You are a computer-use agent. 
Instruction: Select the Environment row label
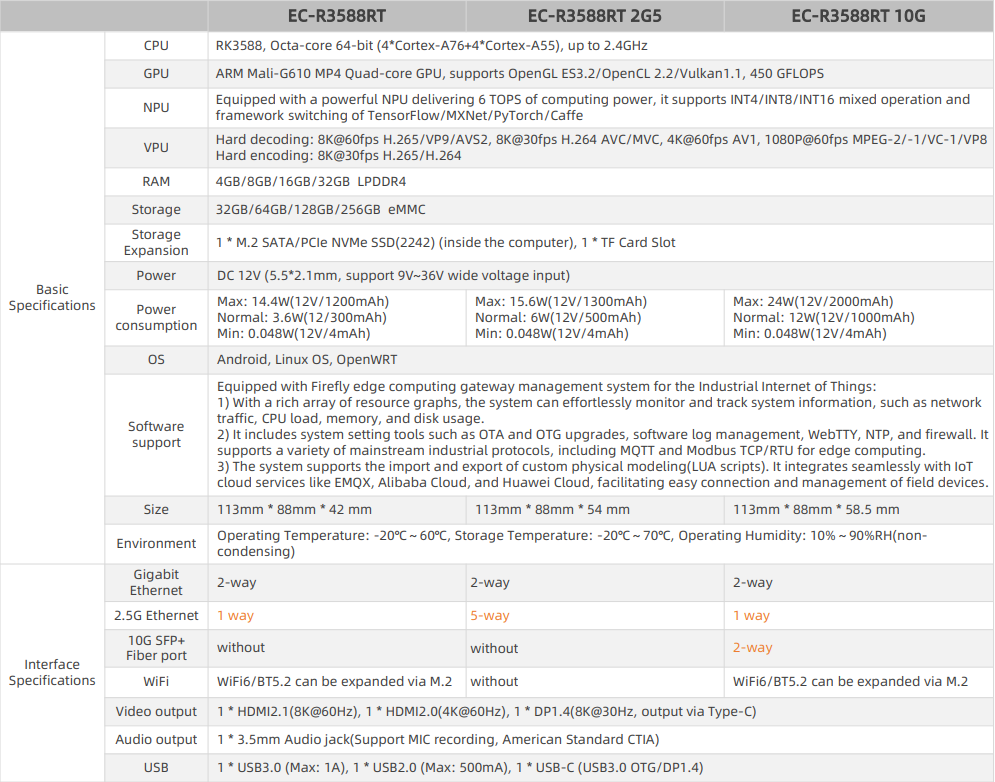coord(156,543)
